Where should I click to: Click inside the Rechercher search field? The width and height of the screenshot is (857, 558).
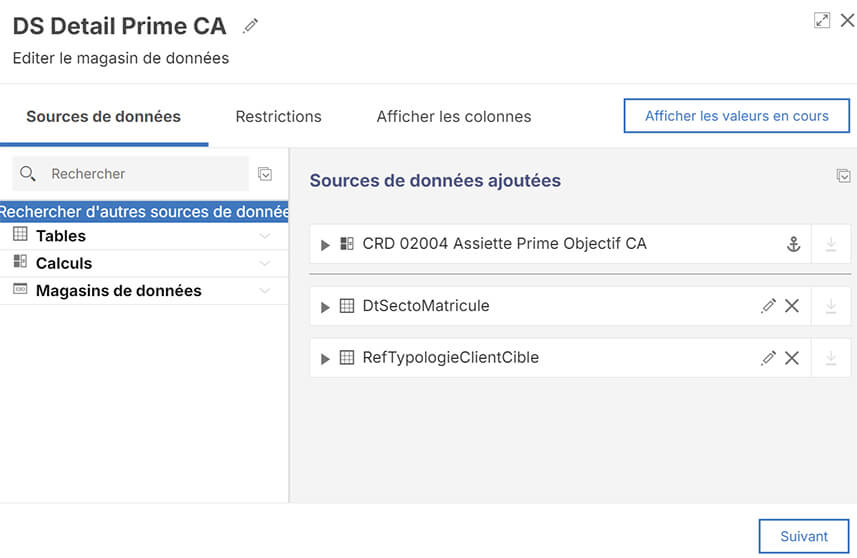coord(140,174)
